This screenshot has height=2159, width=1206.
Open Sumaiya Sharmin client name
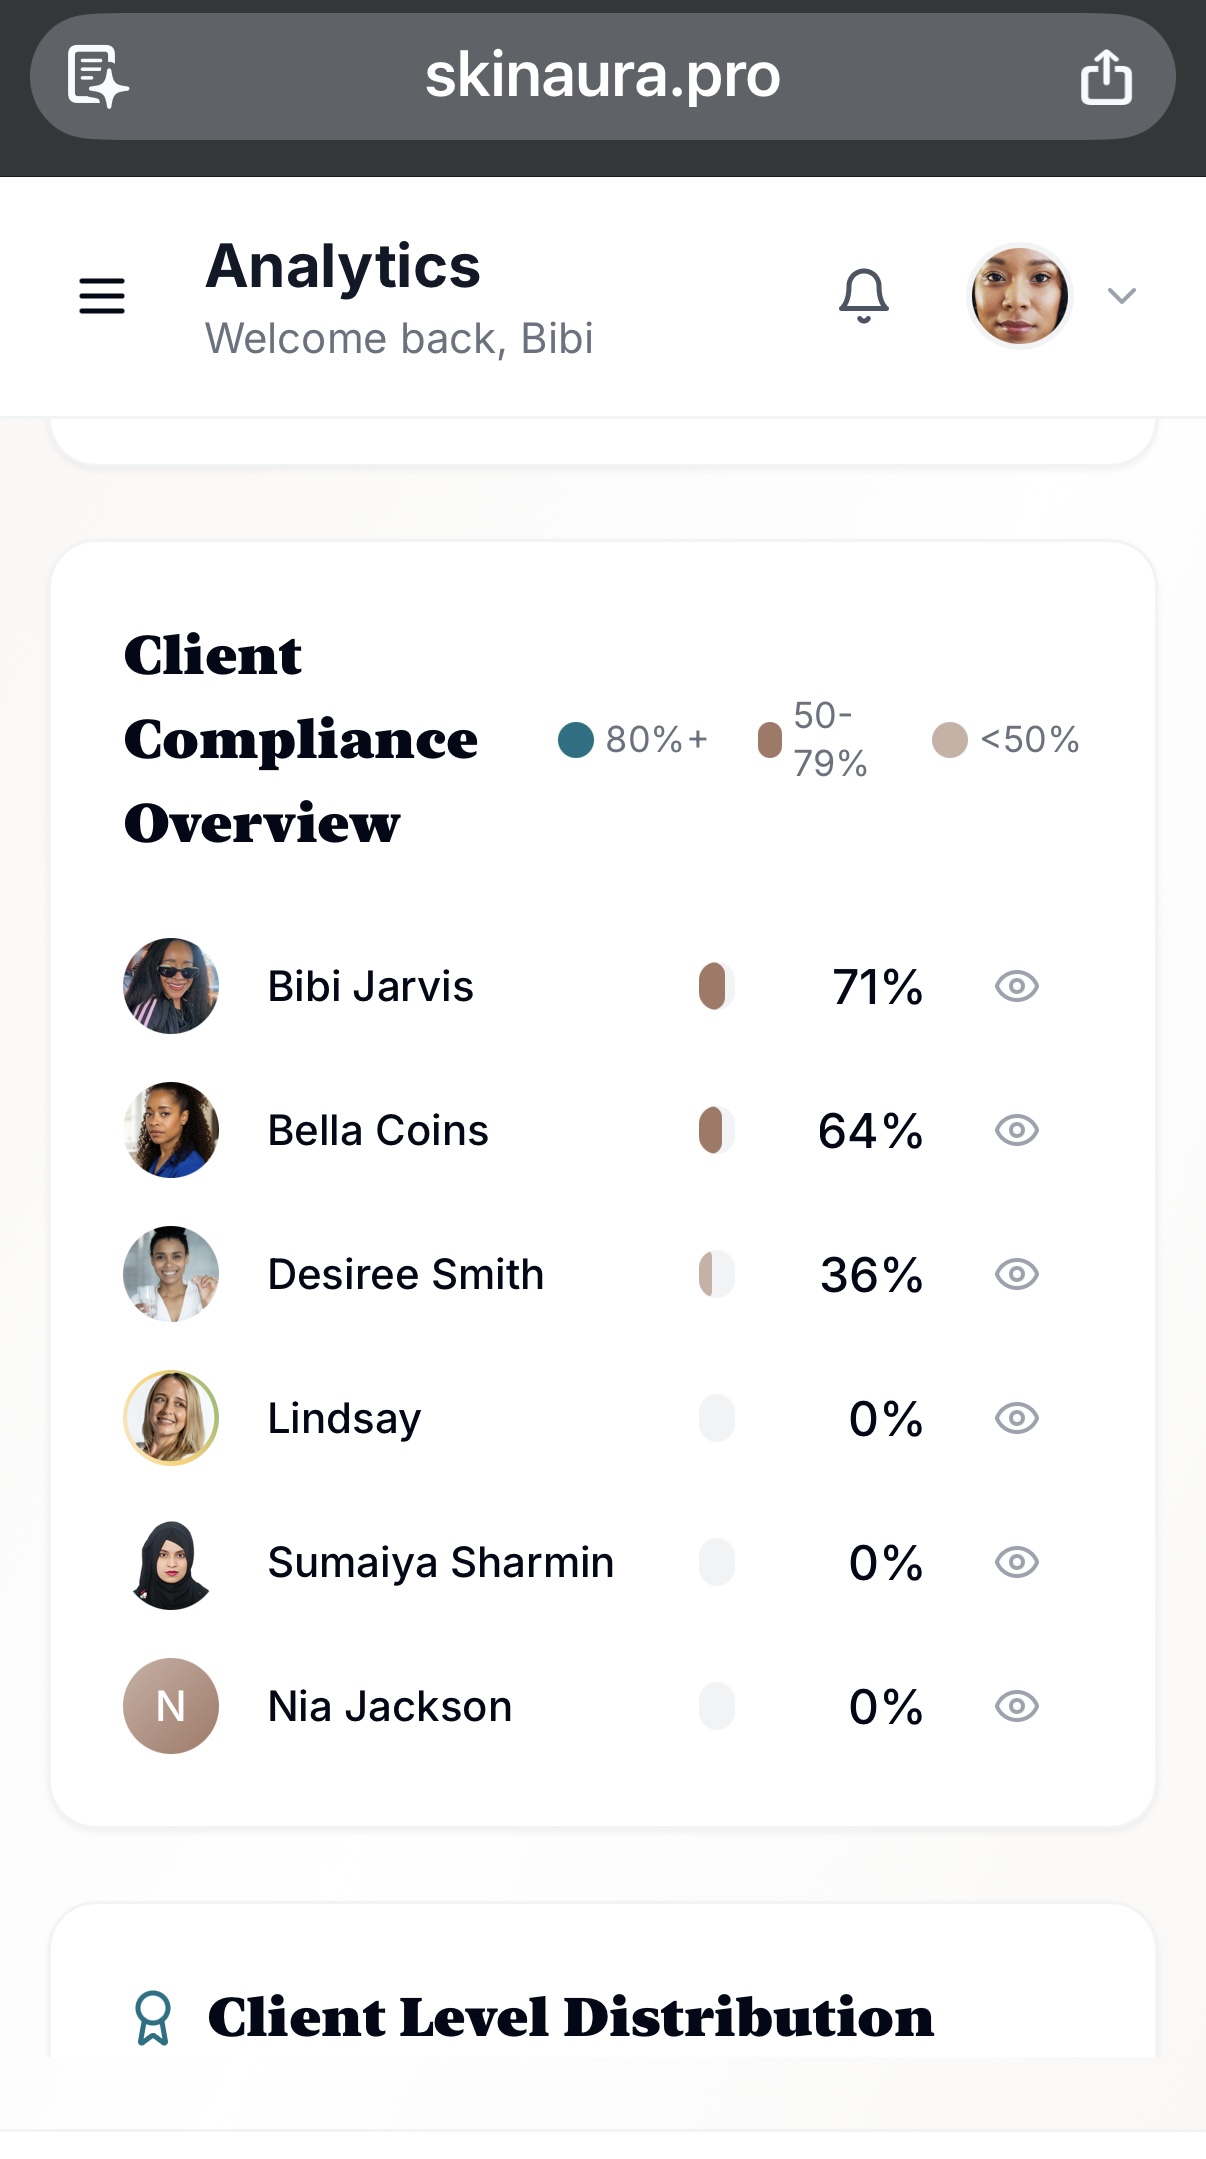tap(440, 1562)
